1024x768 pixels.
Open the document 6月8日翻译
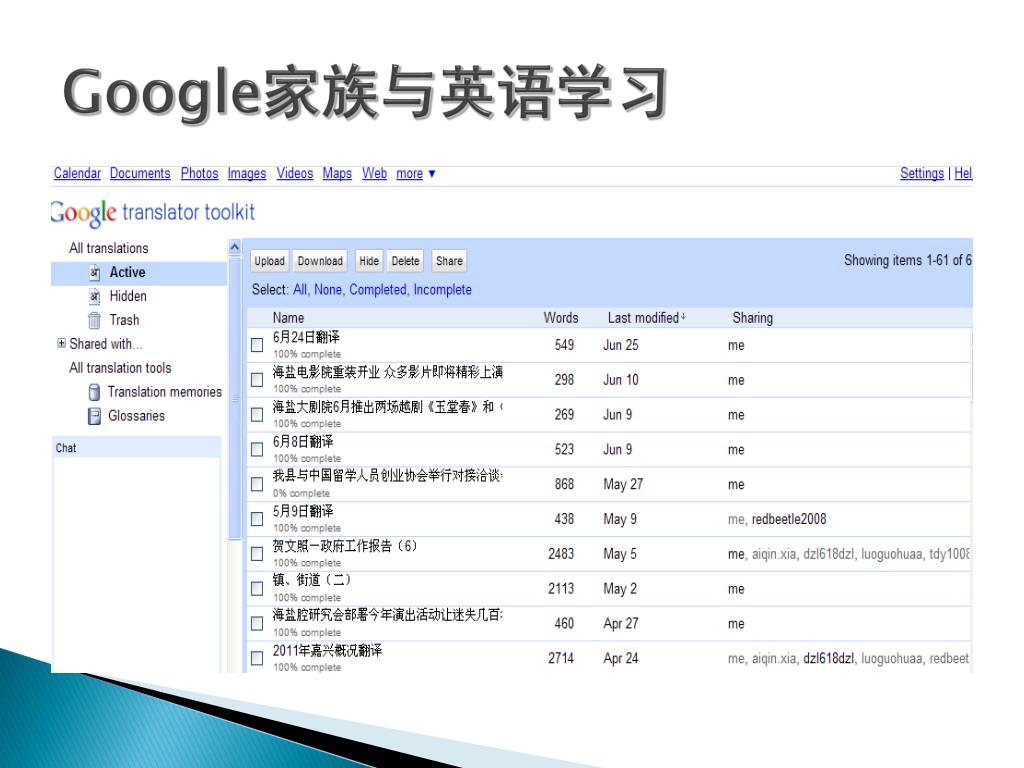tap(303, 441)
